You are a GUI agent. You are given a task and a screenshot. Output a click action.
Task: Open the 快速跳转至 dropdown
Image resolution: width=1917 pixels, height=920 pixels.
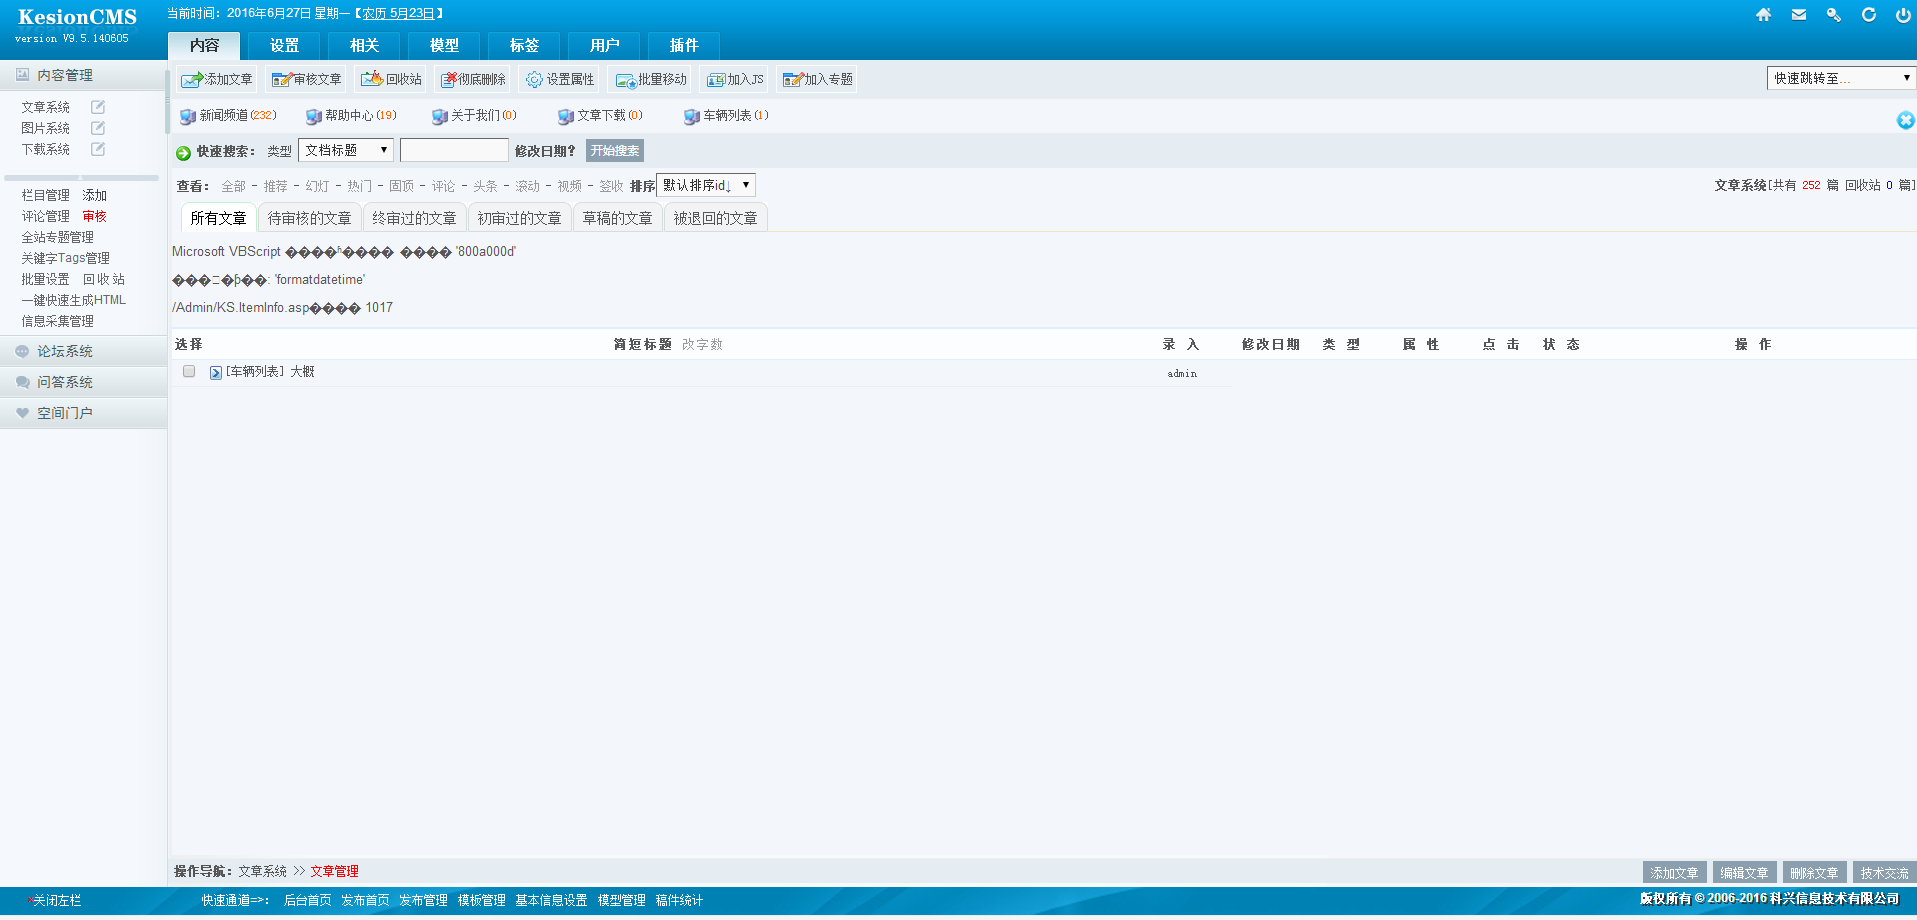pos(1840,78)
